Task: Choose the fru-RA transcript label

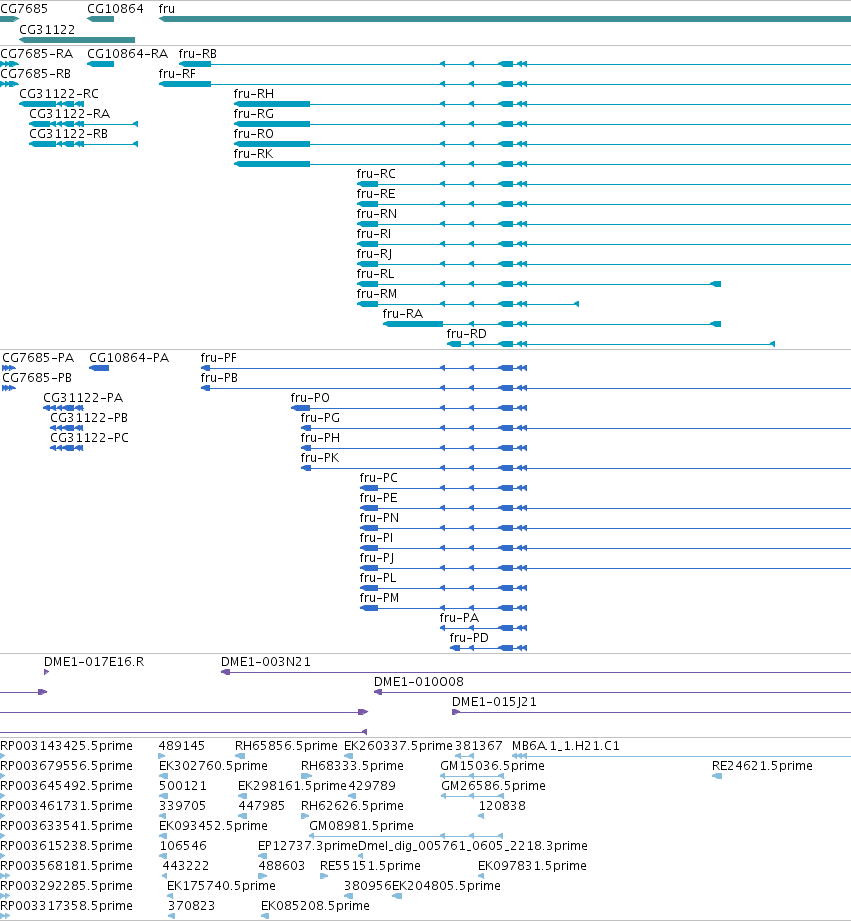Action: (x=403, y=313)
